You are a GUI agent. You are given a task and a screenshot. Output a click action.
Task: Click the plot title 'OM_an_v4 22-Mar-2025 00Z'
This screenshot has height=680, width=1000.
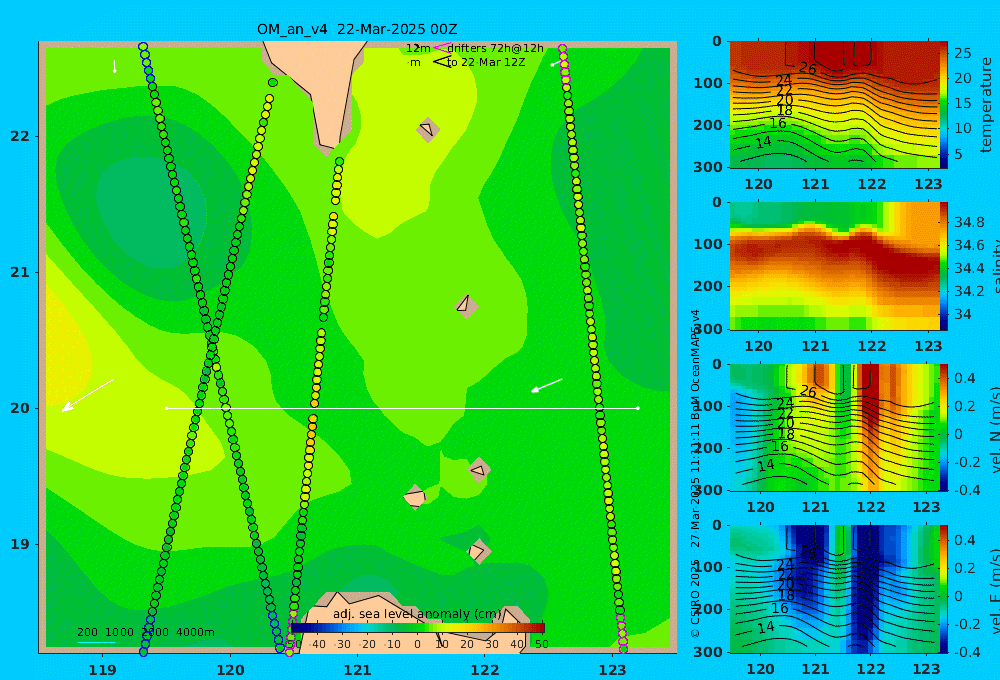tap(357, 29)
